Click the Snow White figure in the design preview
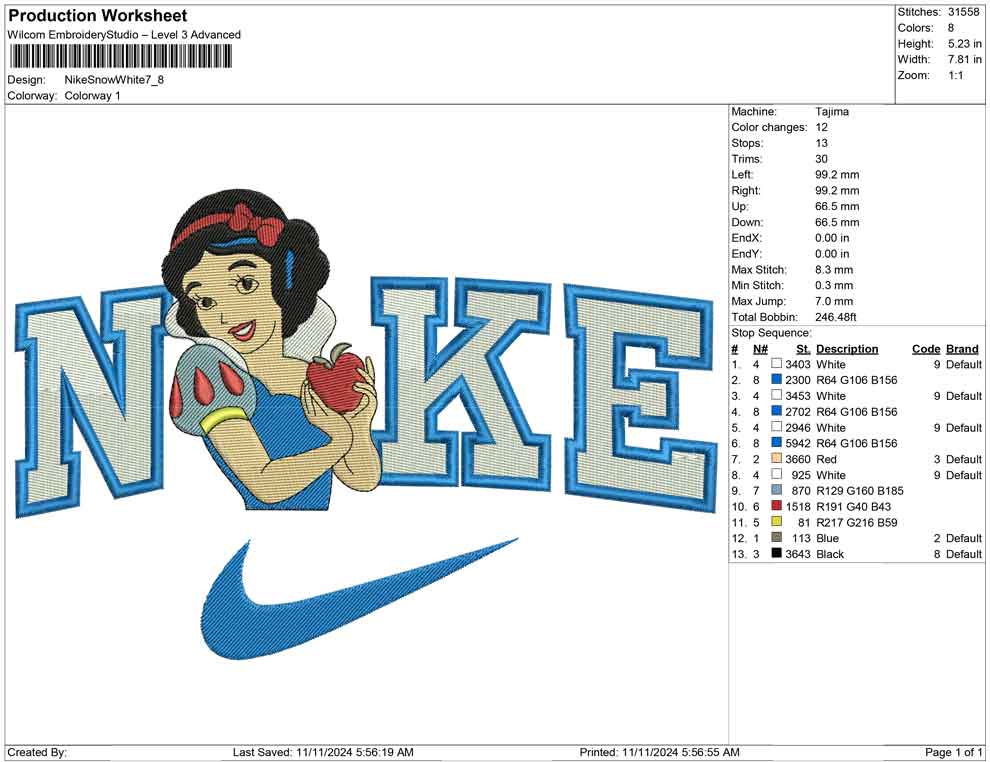The image size is (990, 762). 271,350
